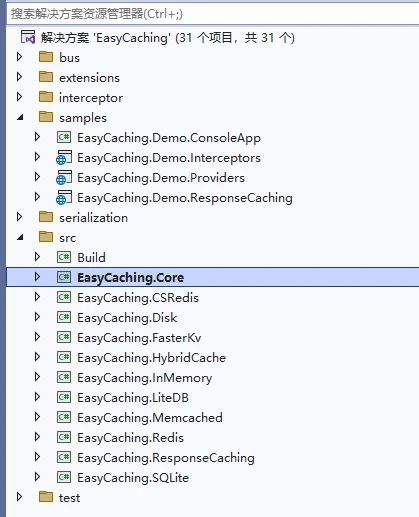Select the EasyCaching.Memcached project
Viewport: 419px width, 517px height.
coord(150,418)
